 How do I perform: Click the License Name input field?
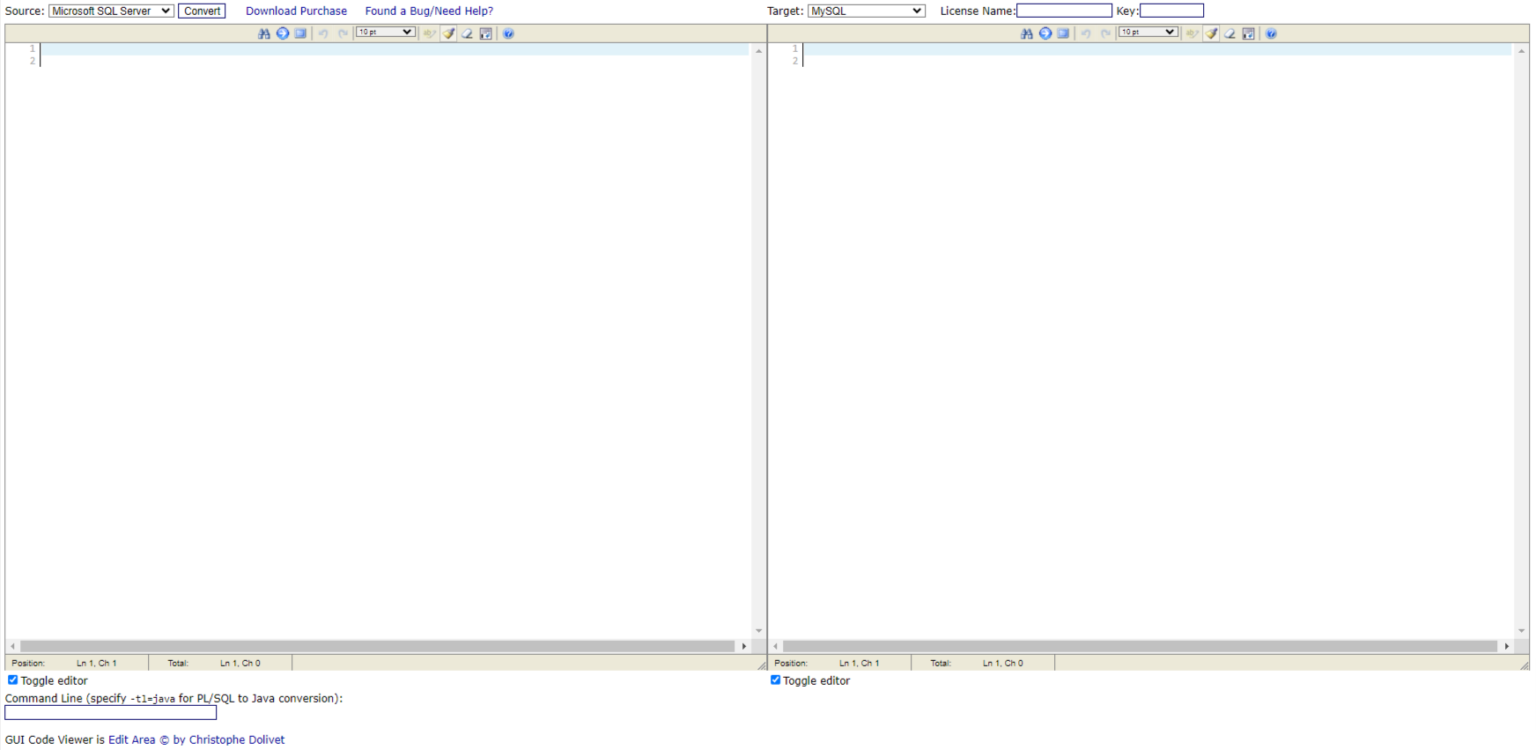(x=1064, y=11)
